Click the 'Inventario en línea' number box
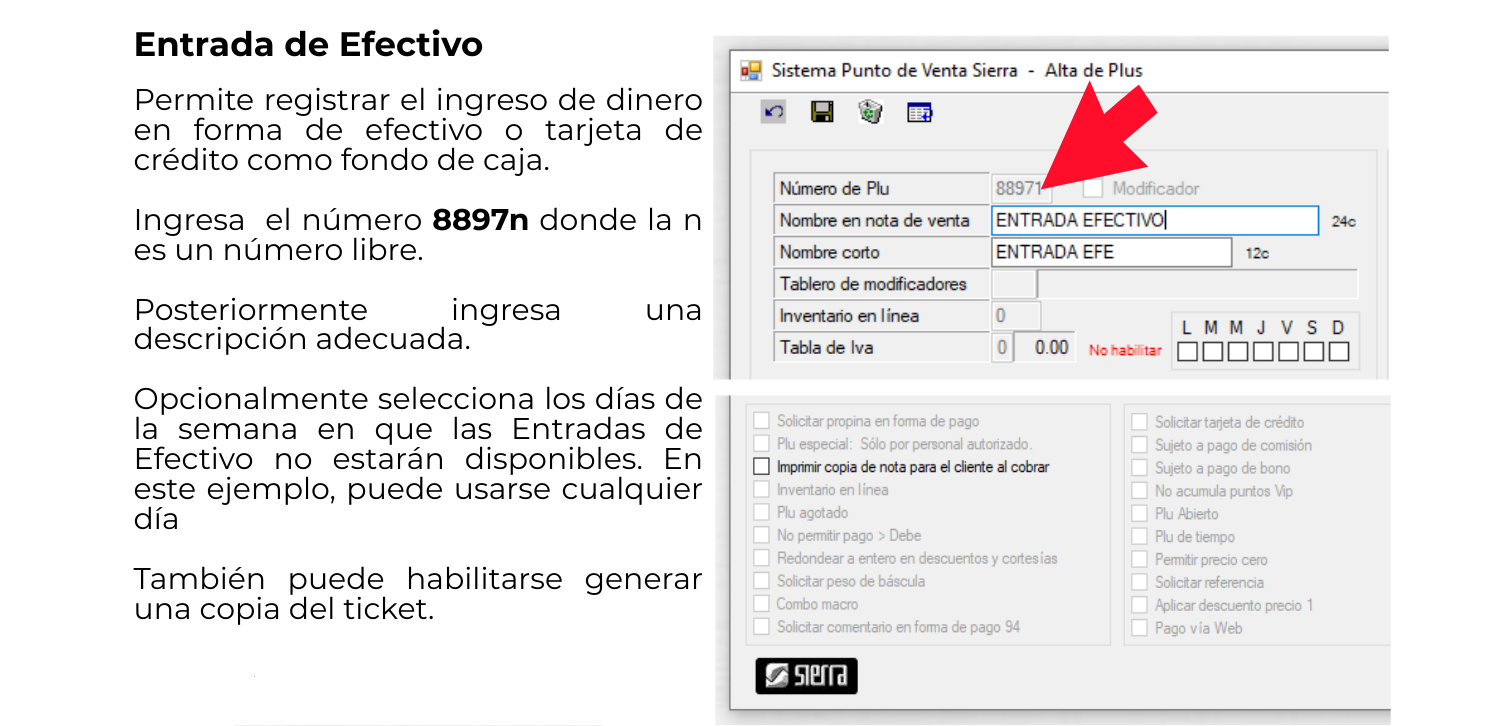 [1016, 316]
